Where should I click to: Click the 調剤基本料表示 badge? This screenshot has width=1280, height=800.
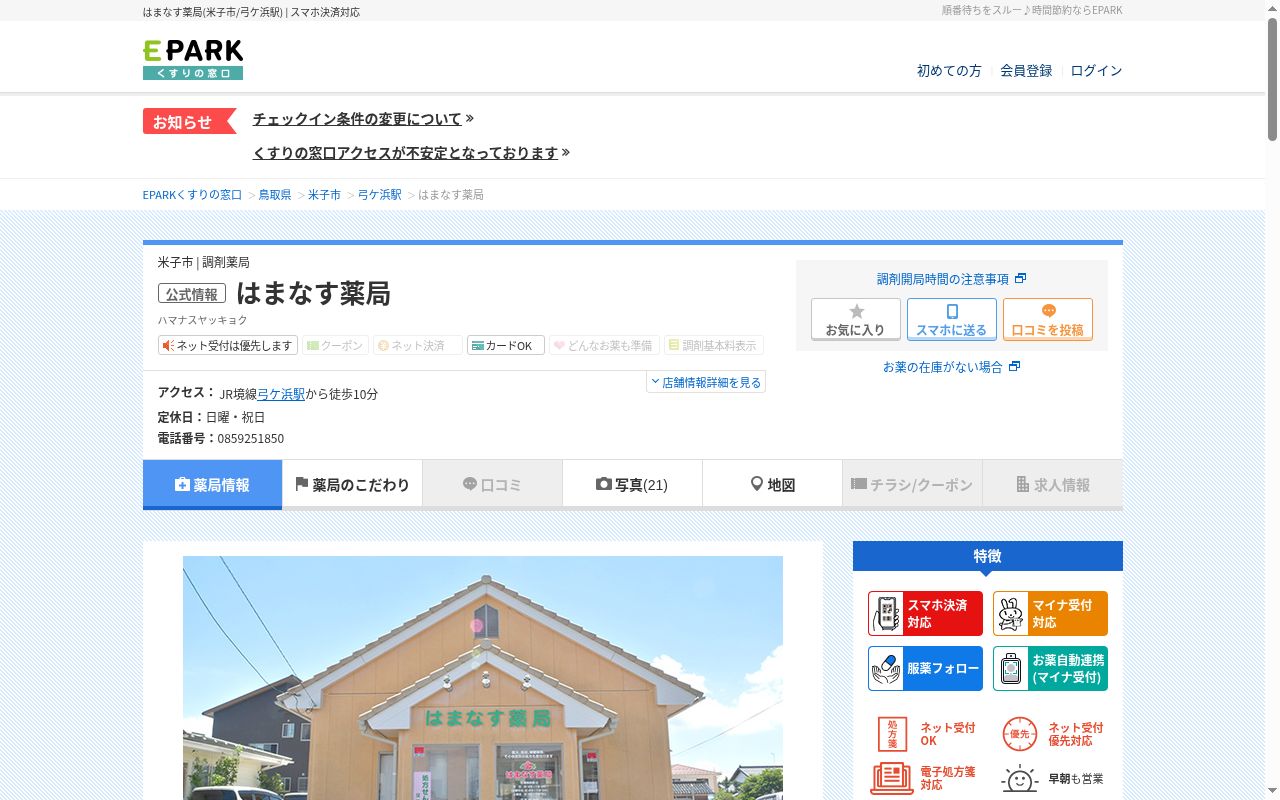tap(714, 345)
